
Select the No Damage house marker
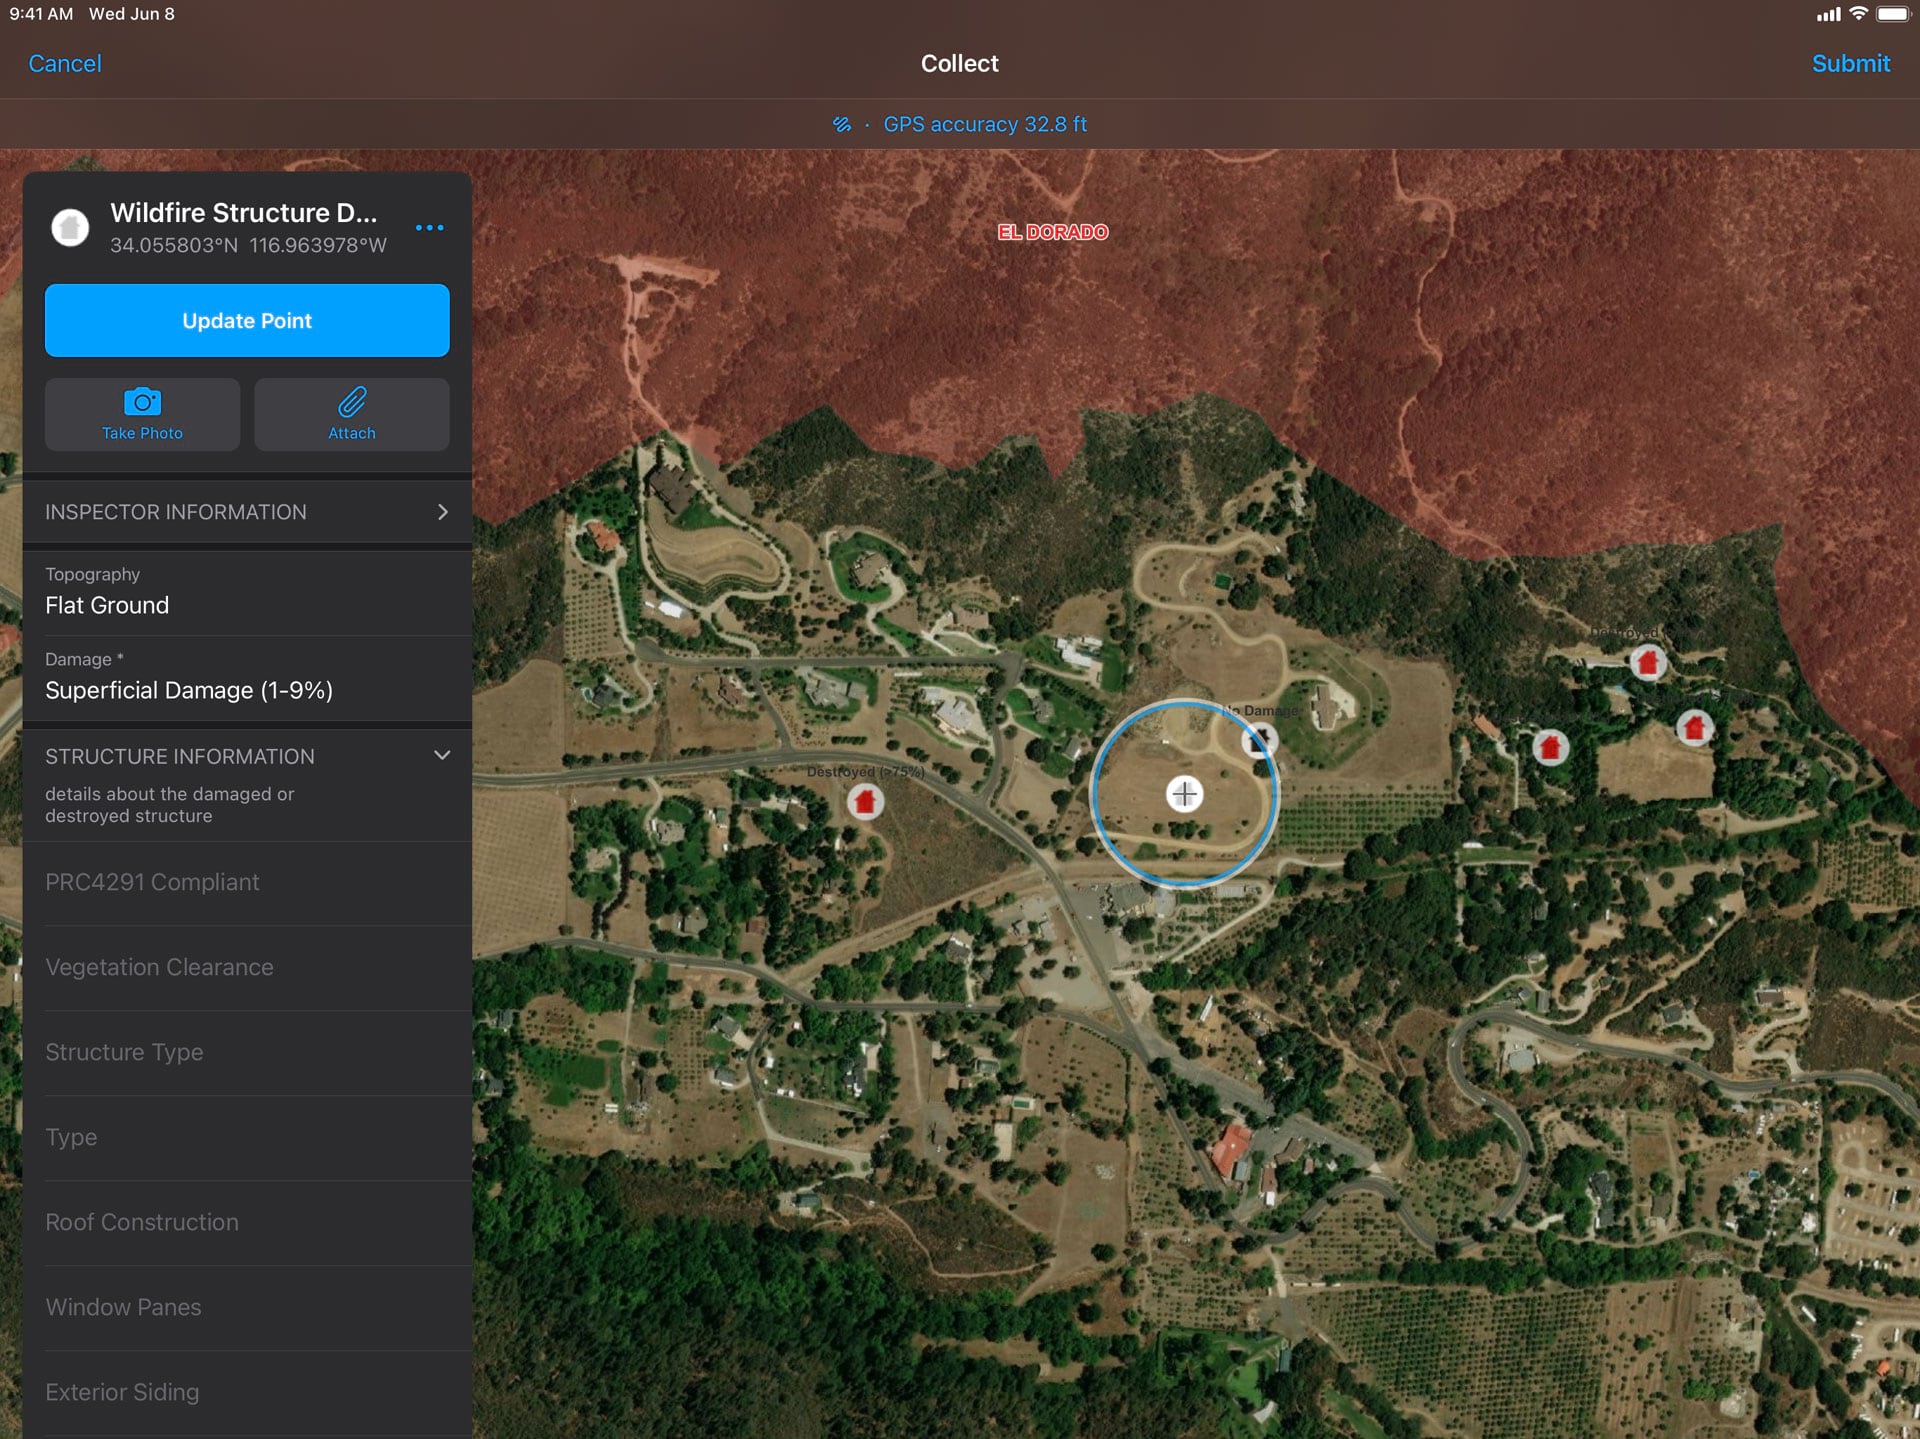pos(1259,740)
